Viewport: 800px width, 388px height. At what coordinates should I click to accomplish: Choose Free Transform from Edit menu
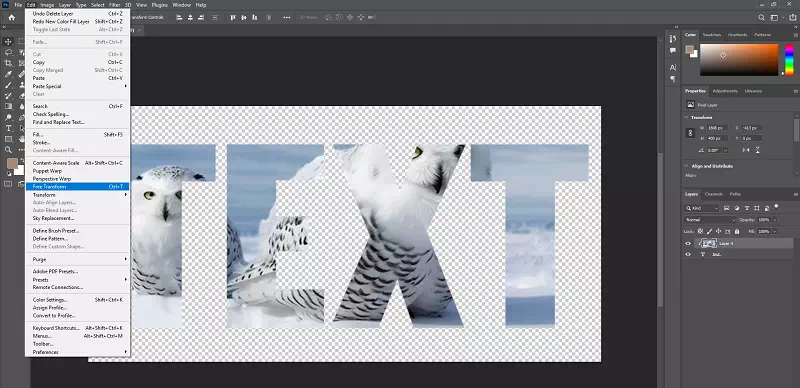pyautogui.click(x=78, y=187)
